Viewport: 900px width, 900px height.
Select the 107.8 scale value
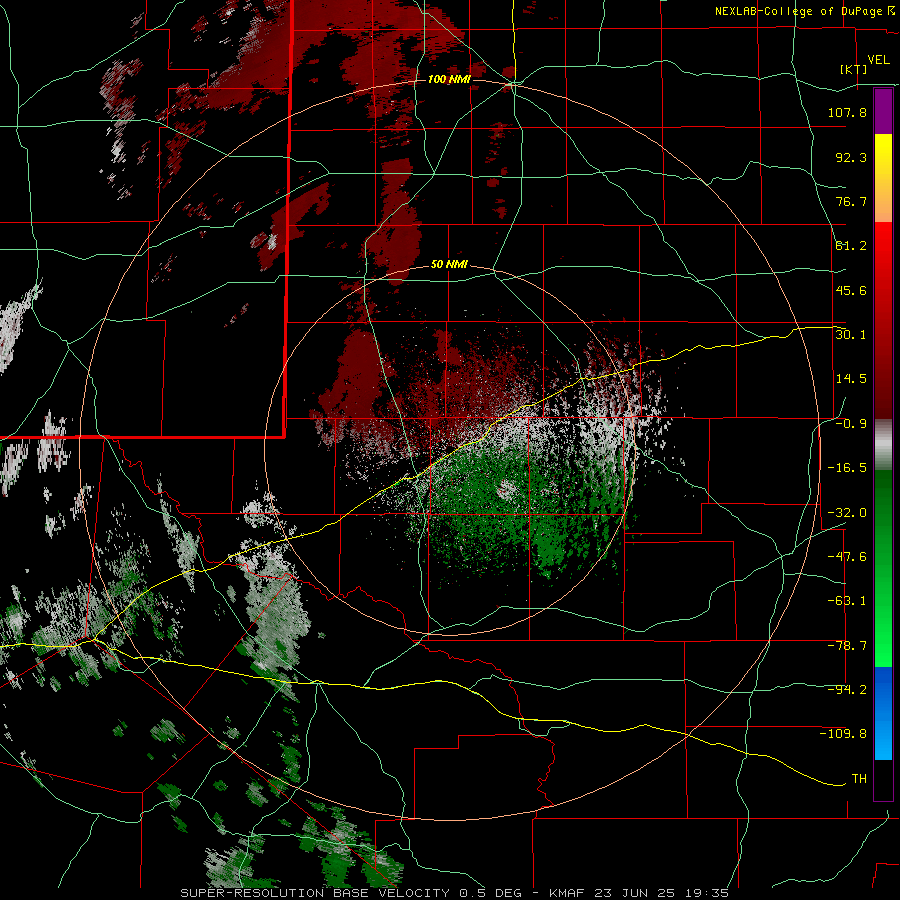click(847, 112)
